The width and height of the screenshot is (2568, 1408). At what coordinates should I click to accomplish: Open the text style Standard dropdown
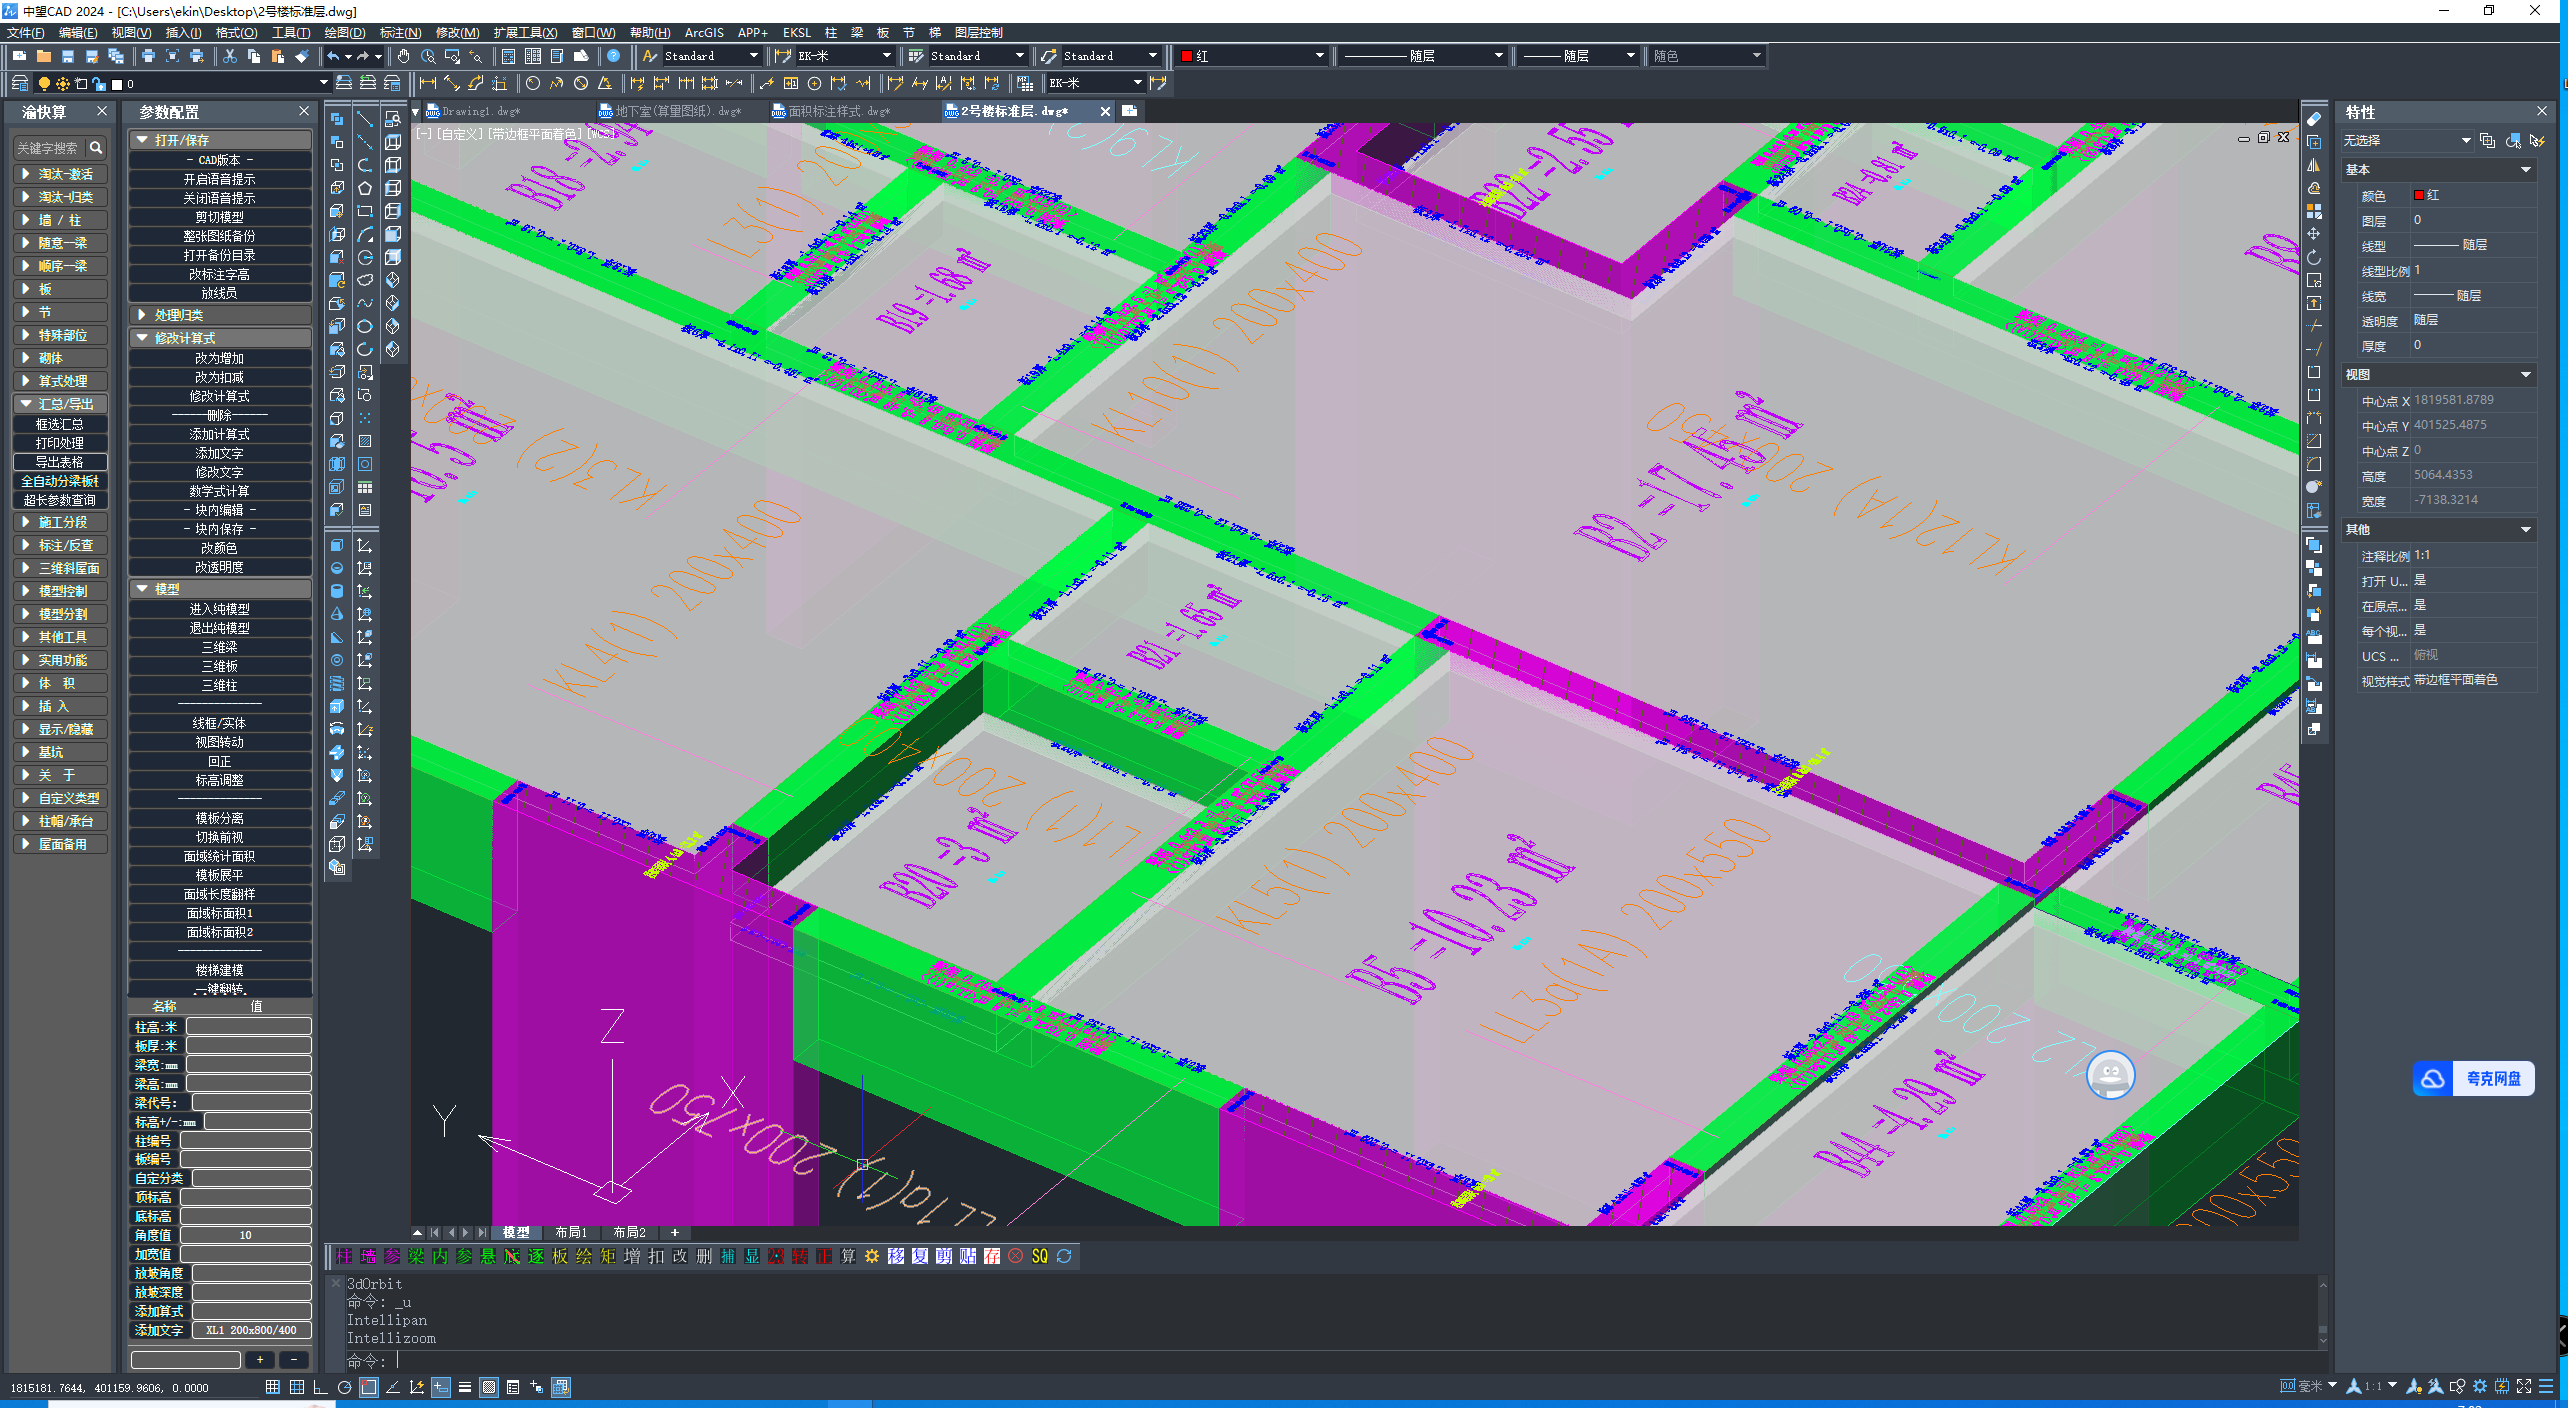tap(712, 56)
